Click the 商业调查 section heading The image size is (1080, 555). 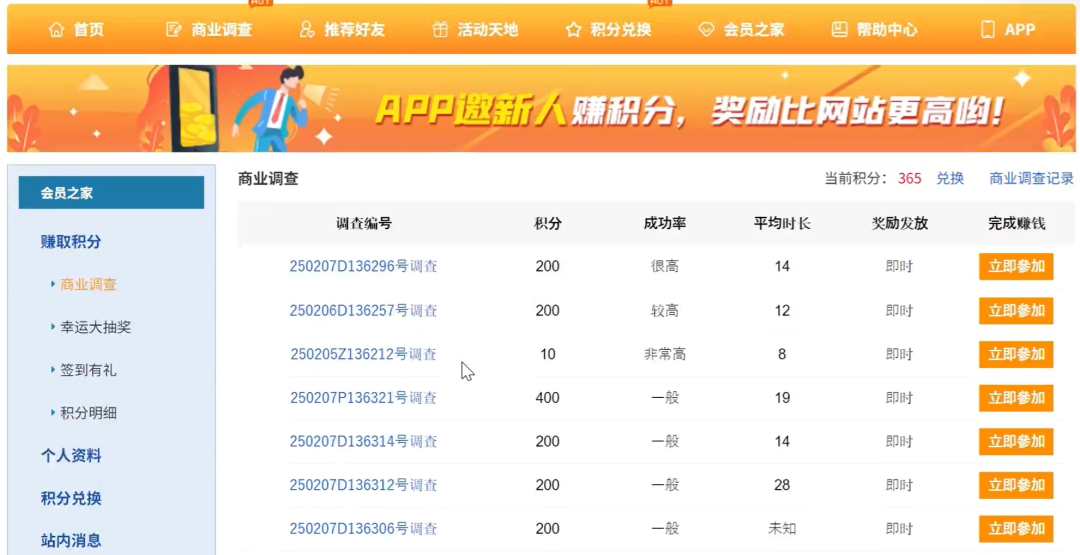tap(268, 178)
